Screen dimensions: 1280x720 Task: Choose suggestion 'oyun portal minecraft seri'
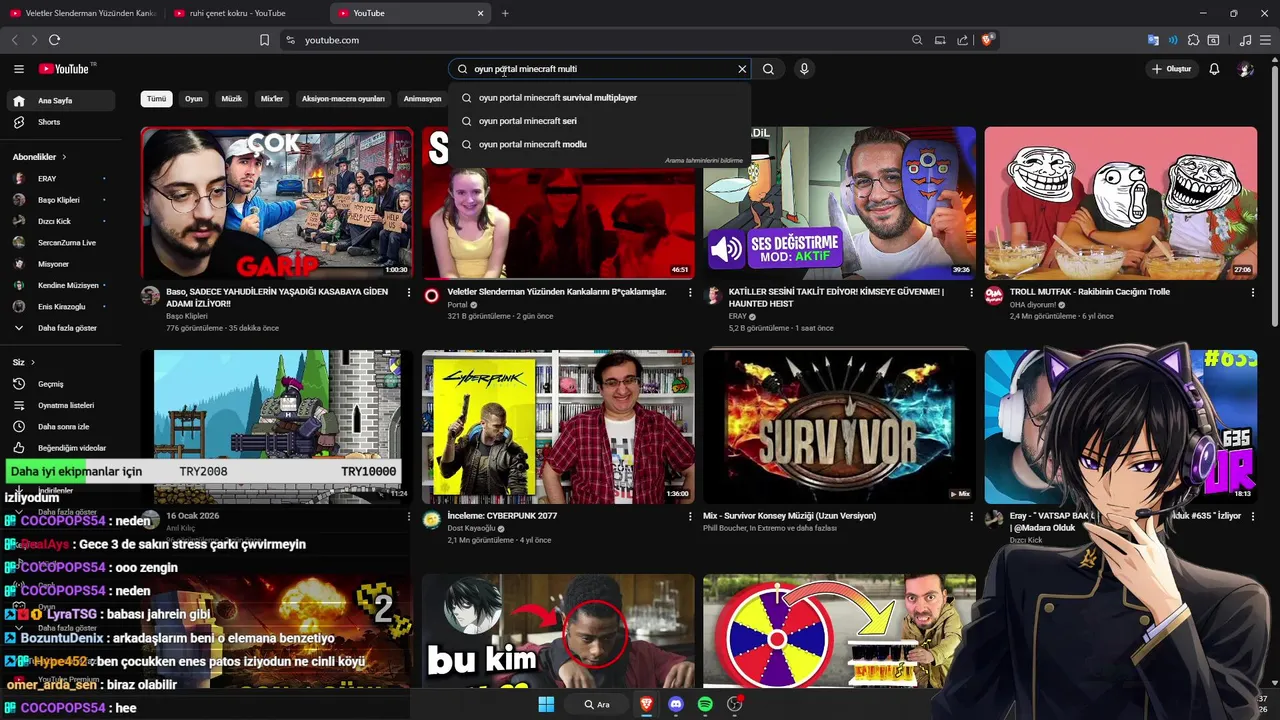[x=599, y=121]
